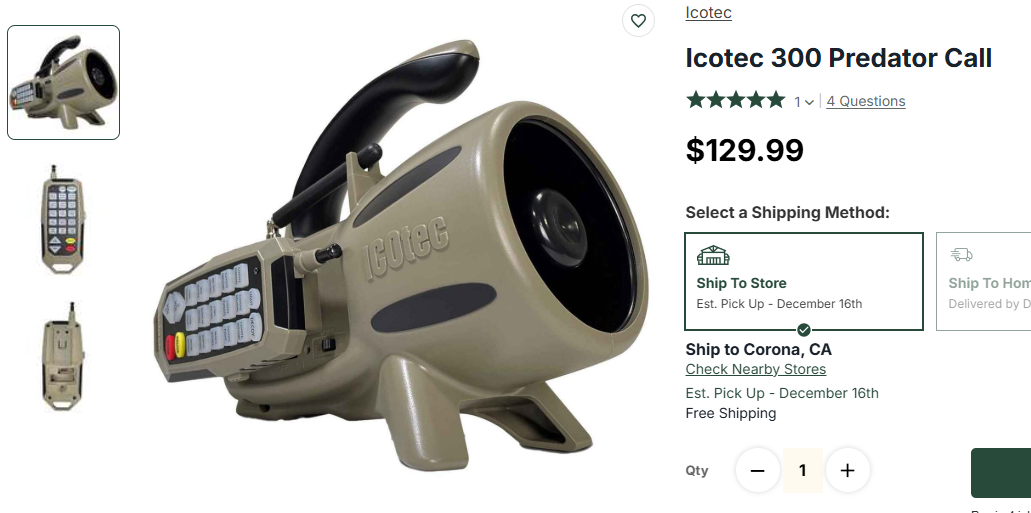Select the Ship To Store shipping option
Image resolution: width=1031 pixels, height=513 pixels.
click(x=803, y=281)
